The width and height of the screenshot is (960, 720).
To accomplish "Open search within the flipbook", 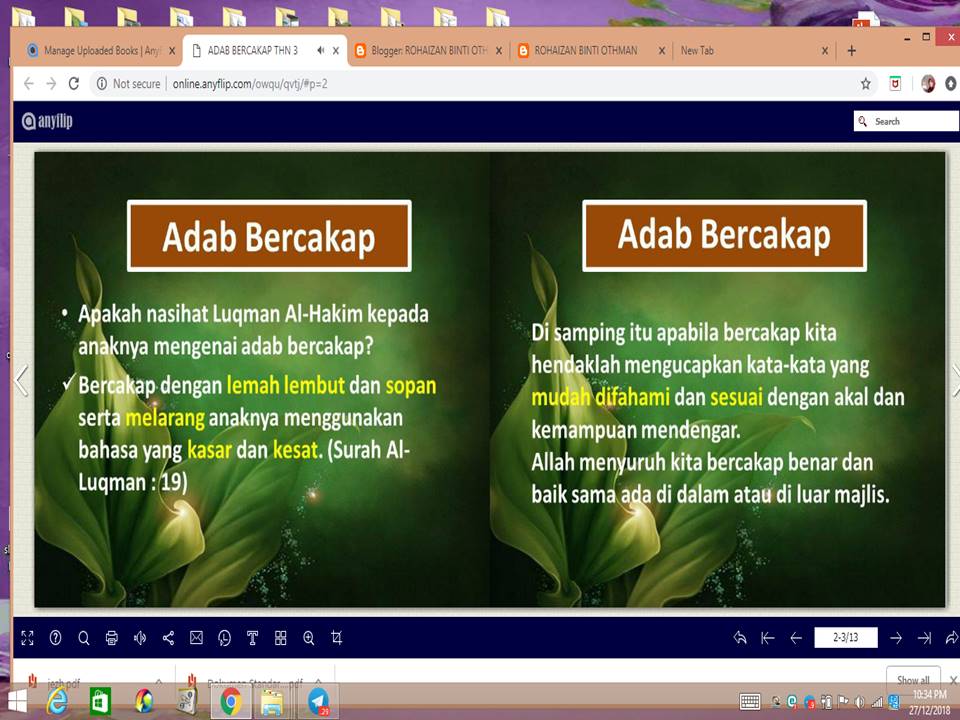I will pos(84,637).
